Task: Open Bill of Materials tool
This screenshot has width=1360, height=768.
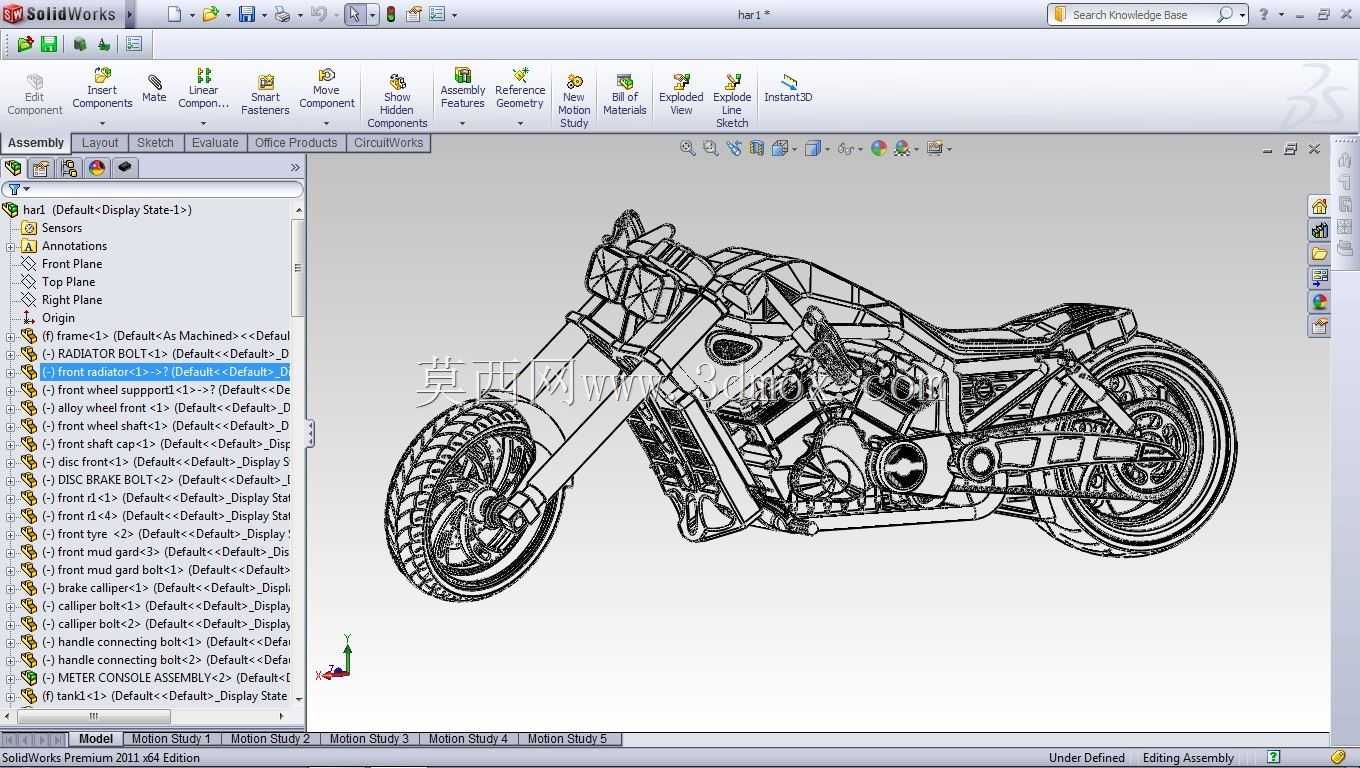Action: (x=625, y=95)
